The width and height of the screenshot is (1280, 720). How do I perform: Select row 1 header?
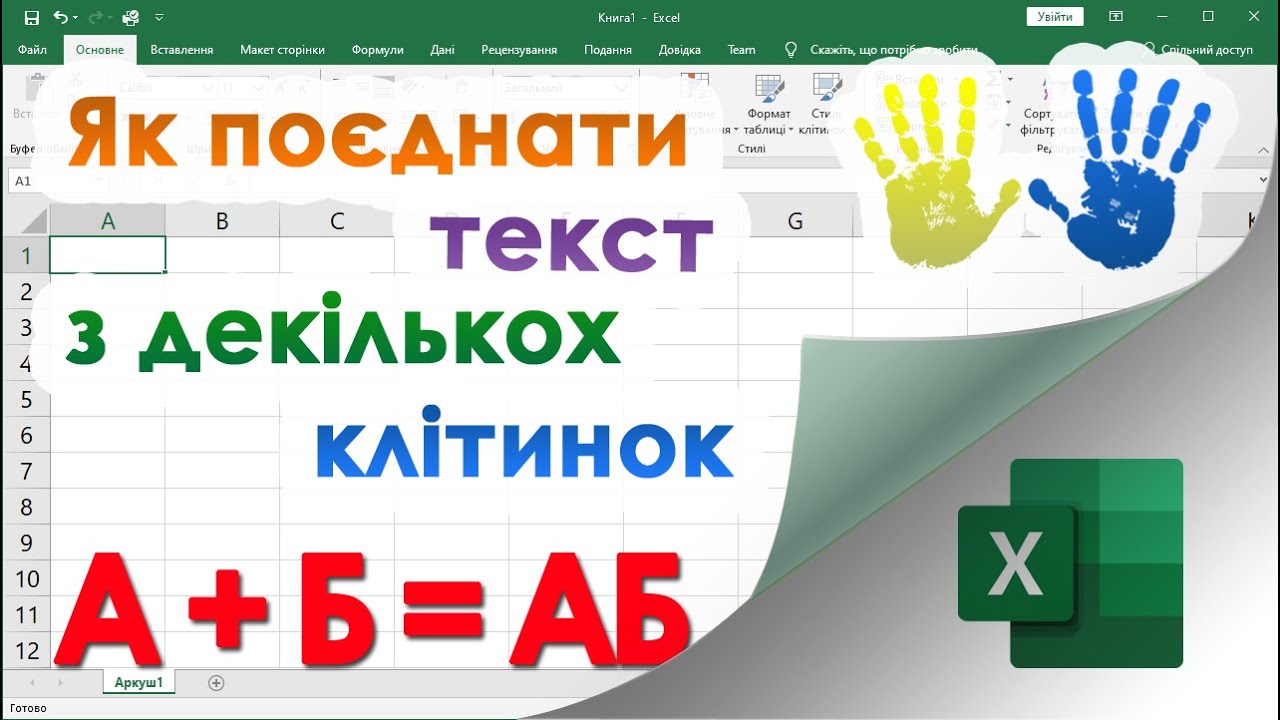(x=26, y=255)
